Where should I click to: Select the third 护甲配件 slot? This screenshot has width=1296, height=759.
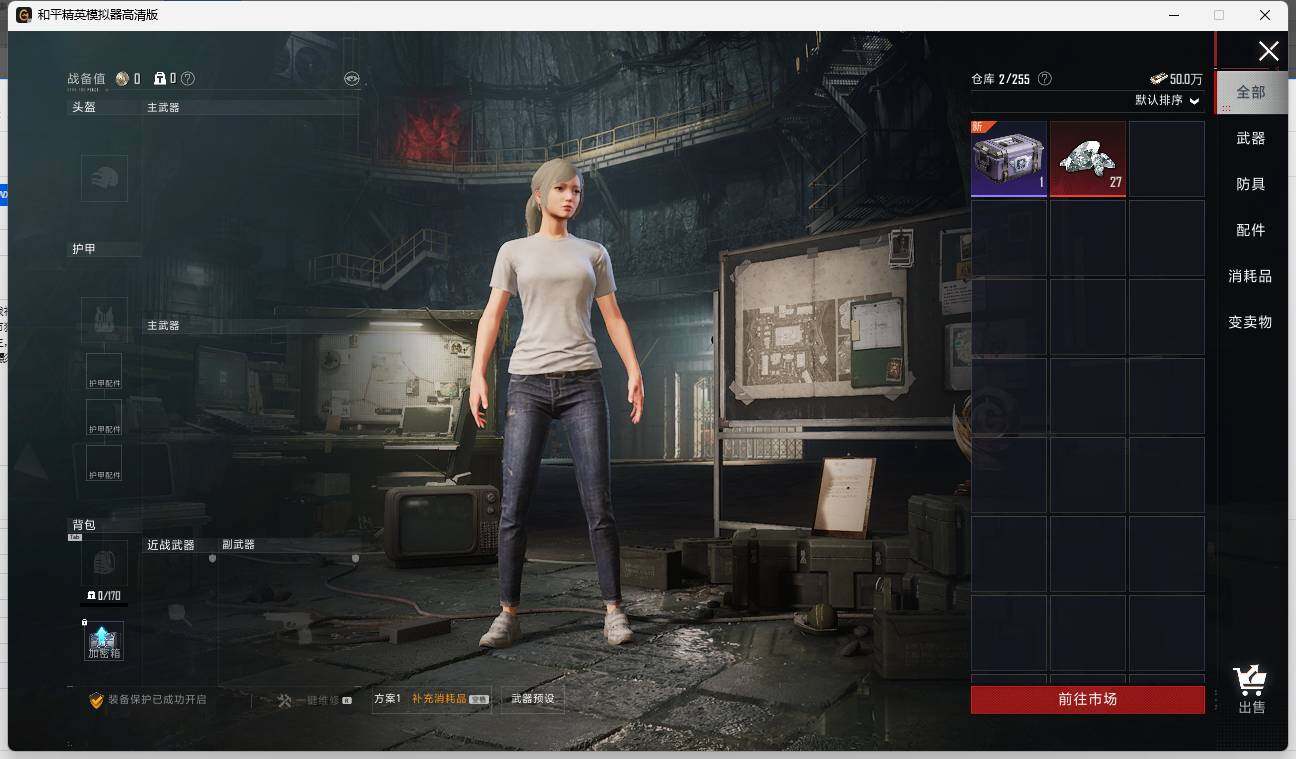[x=104, y=463]
